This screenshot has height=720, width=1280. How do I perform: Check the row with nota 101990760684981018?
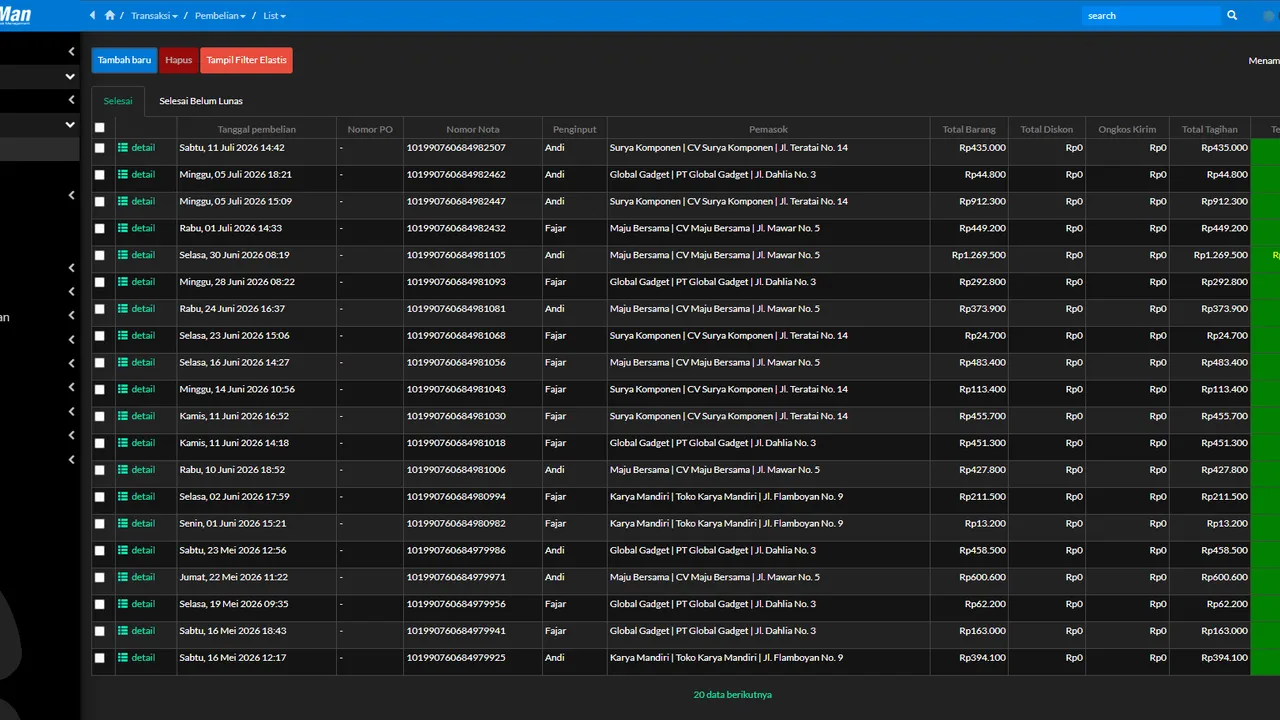99,443
